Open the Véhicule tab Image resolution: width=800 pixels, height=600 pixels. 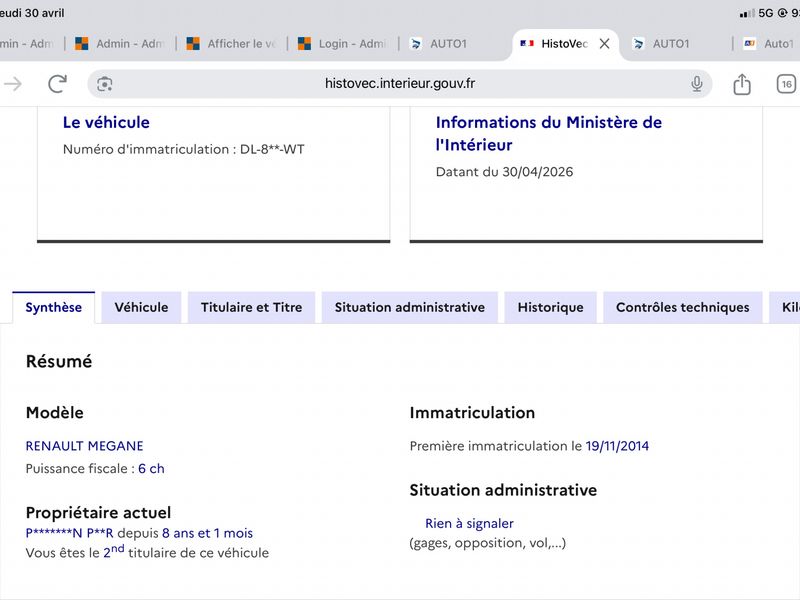coord(141,307)
